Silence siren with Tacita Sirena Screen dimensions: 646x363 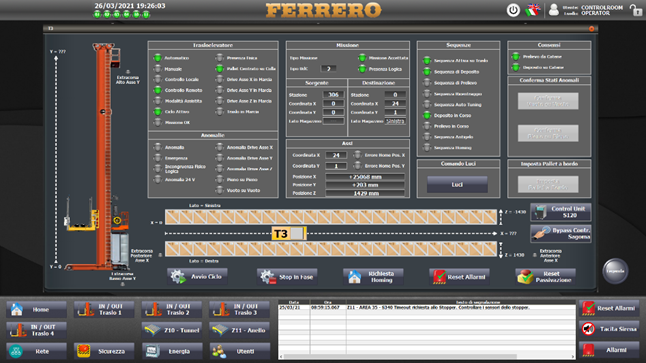click(609, 329)
